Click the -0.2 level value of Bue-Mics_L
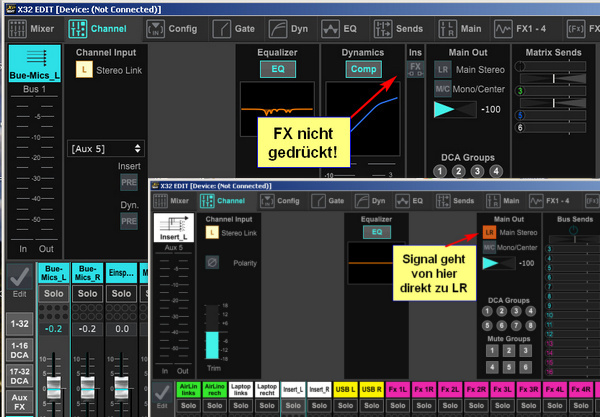Image resolution: width=600 pixels, height=417 pixels. point(54,329)
